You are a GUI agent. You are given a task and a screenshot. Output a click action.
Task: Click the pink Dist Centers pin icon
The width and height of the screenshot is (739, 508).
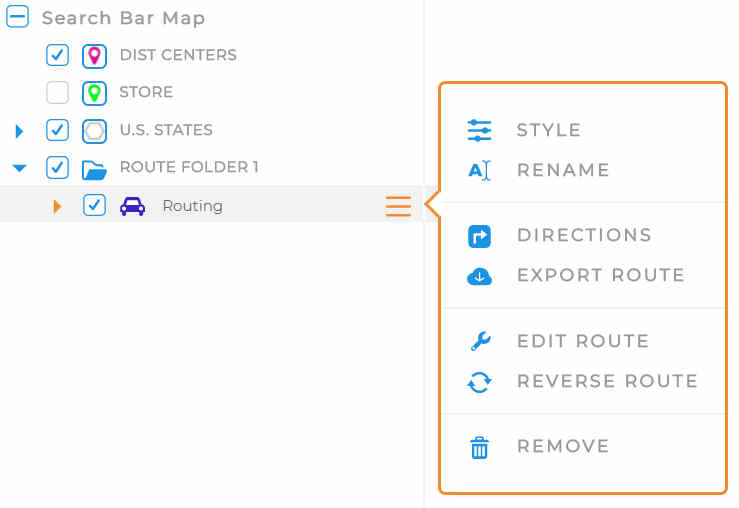click(x=94, y=56)
